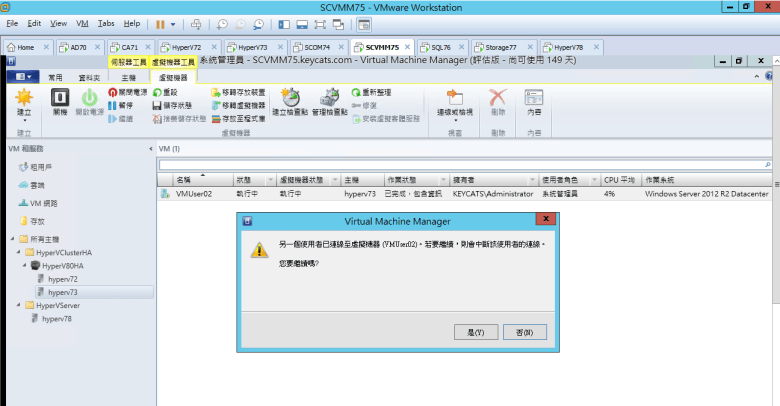Click the Create Checkpoint (建立檢查點) icon

click(290, 98)
